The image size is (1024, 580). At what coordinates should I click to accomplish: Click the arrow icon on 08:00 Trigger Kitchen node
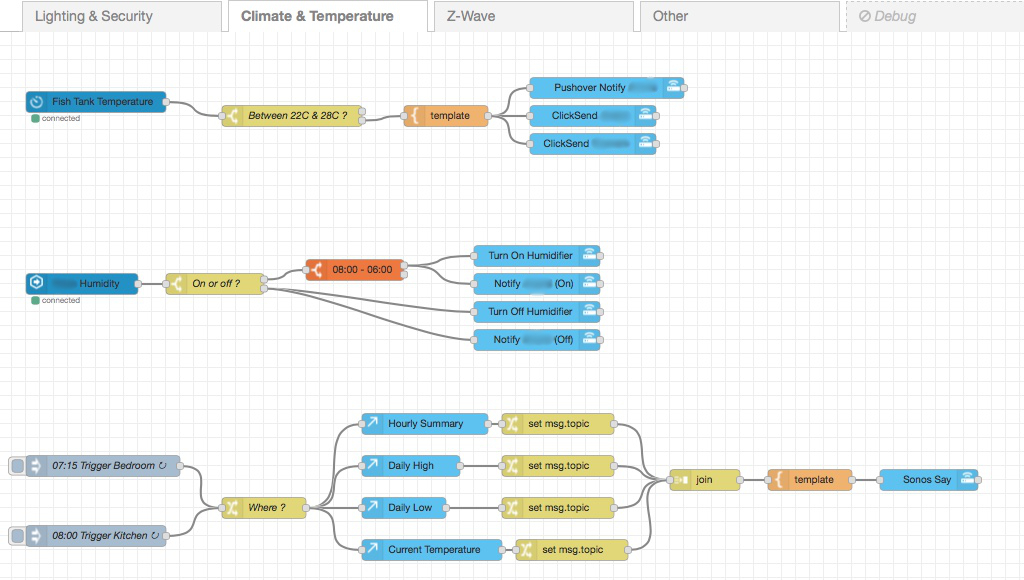point(37,536)
